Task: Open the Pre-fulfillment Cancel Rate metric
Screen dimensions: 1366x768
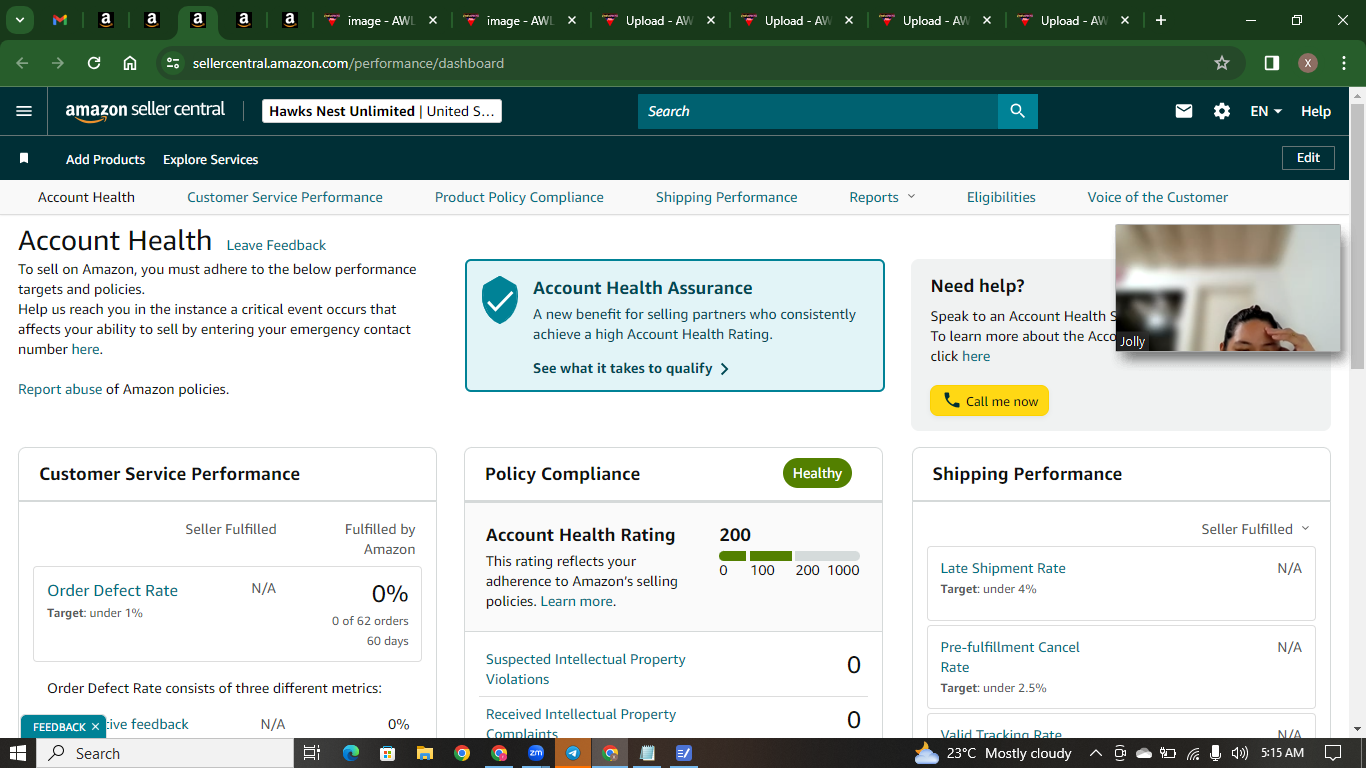Action: [x=1010, y=657]
